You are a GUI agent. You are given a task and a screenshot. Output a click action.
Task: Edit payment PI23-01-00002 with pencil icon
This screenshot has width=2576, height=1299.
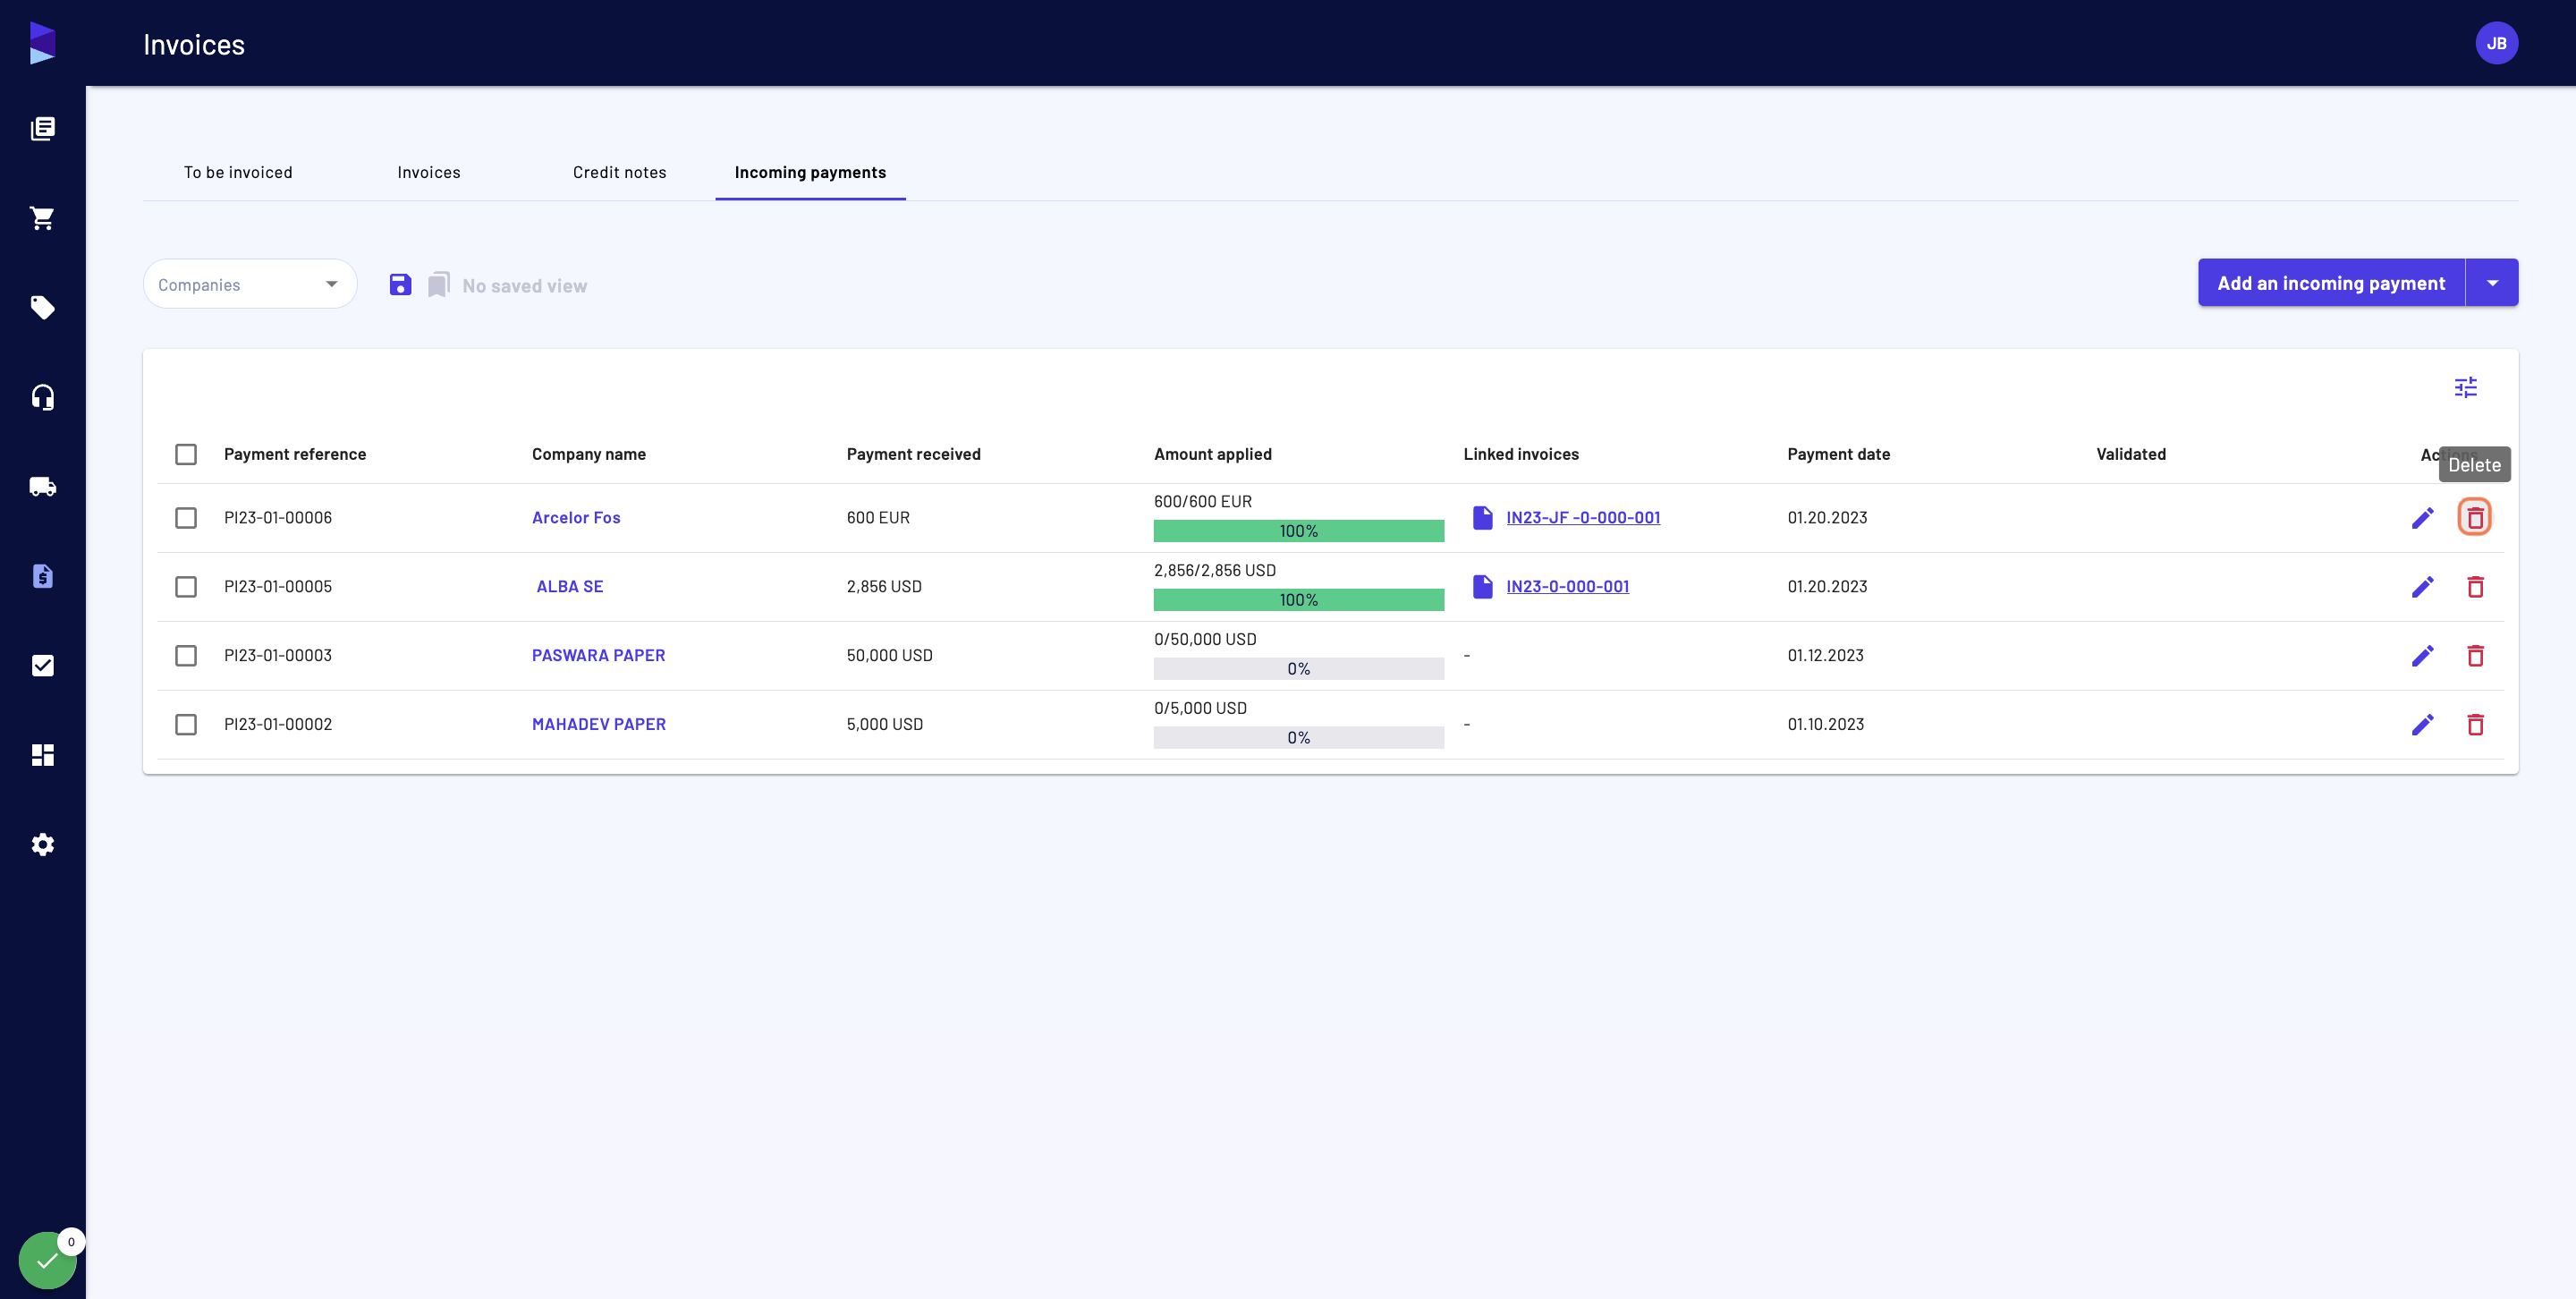click(x=2422, y=725)
